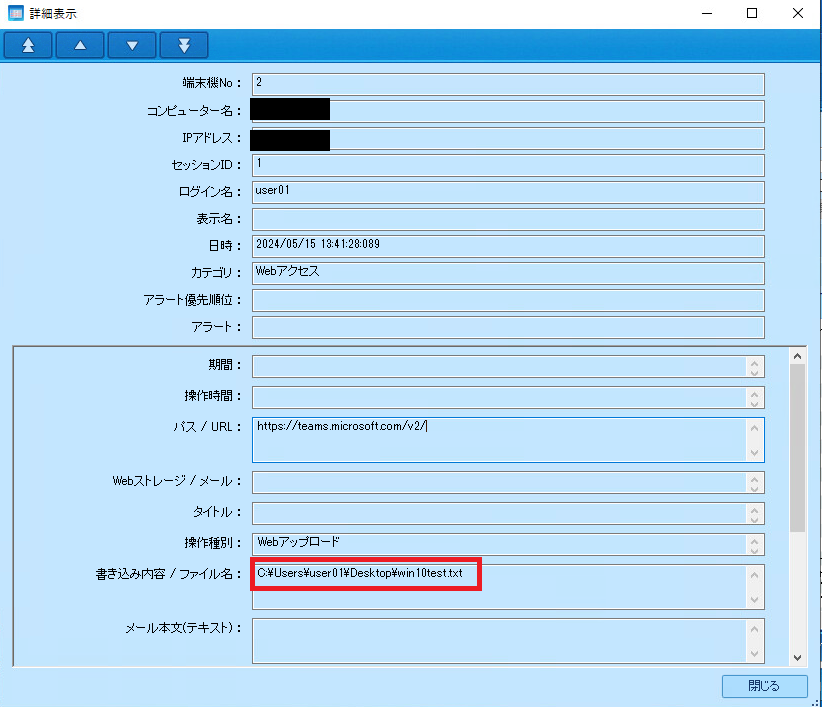Click the file path win10test.txt field

[500, 585]
